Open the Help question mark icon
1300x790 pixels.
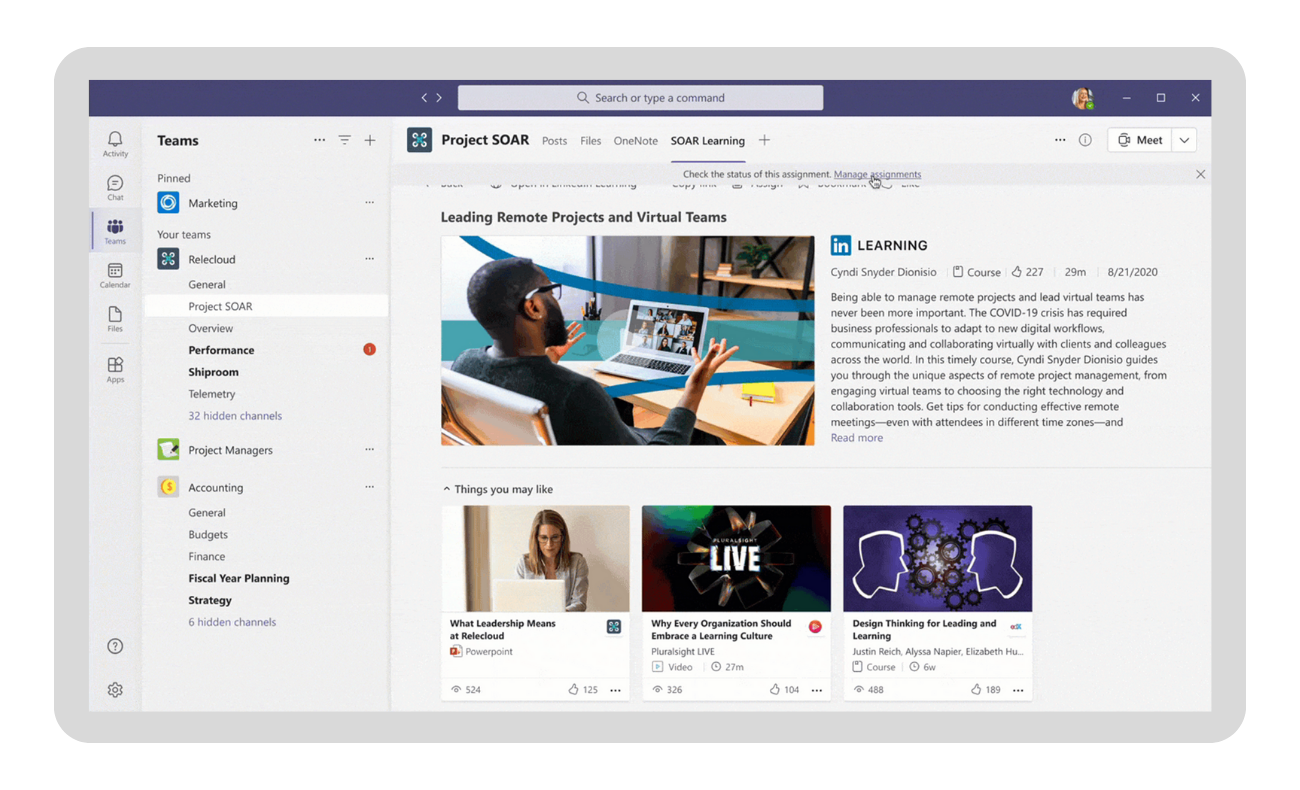[115, 646]
